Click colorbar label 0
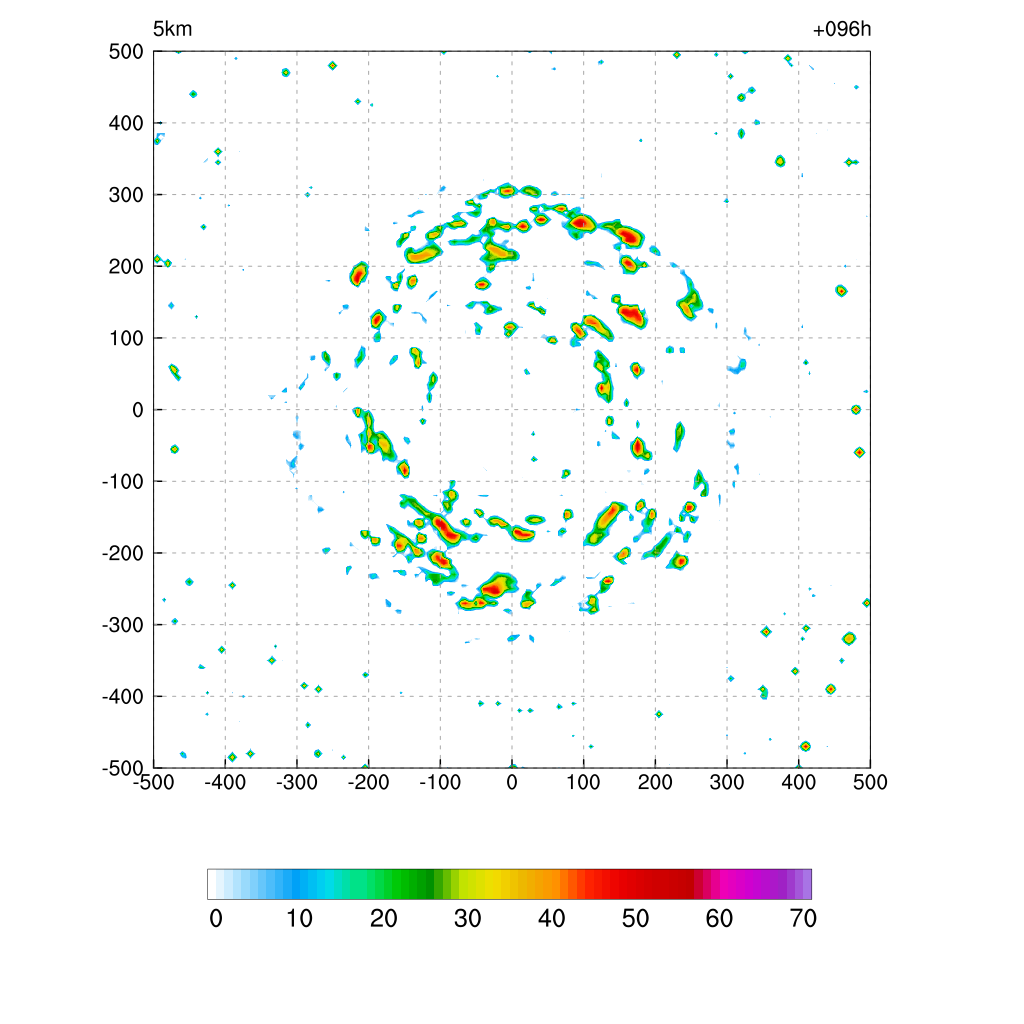 [216, 919]
